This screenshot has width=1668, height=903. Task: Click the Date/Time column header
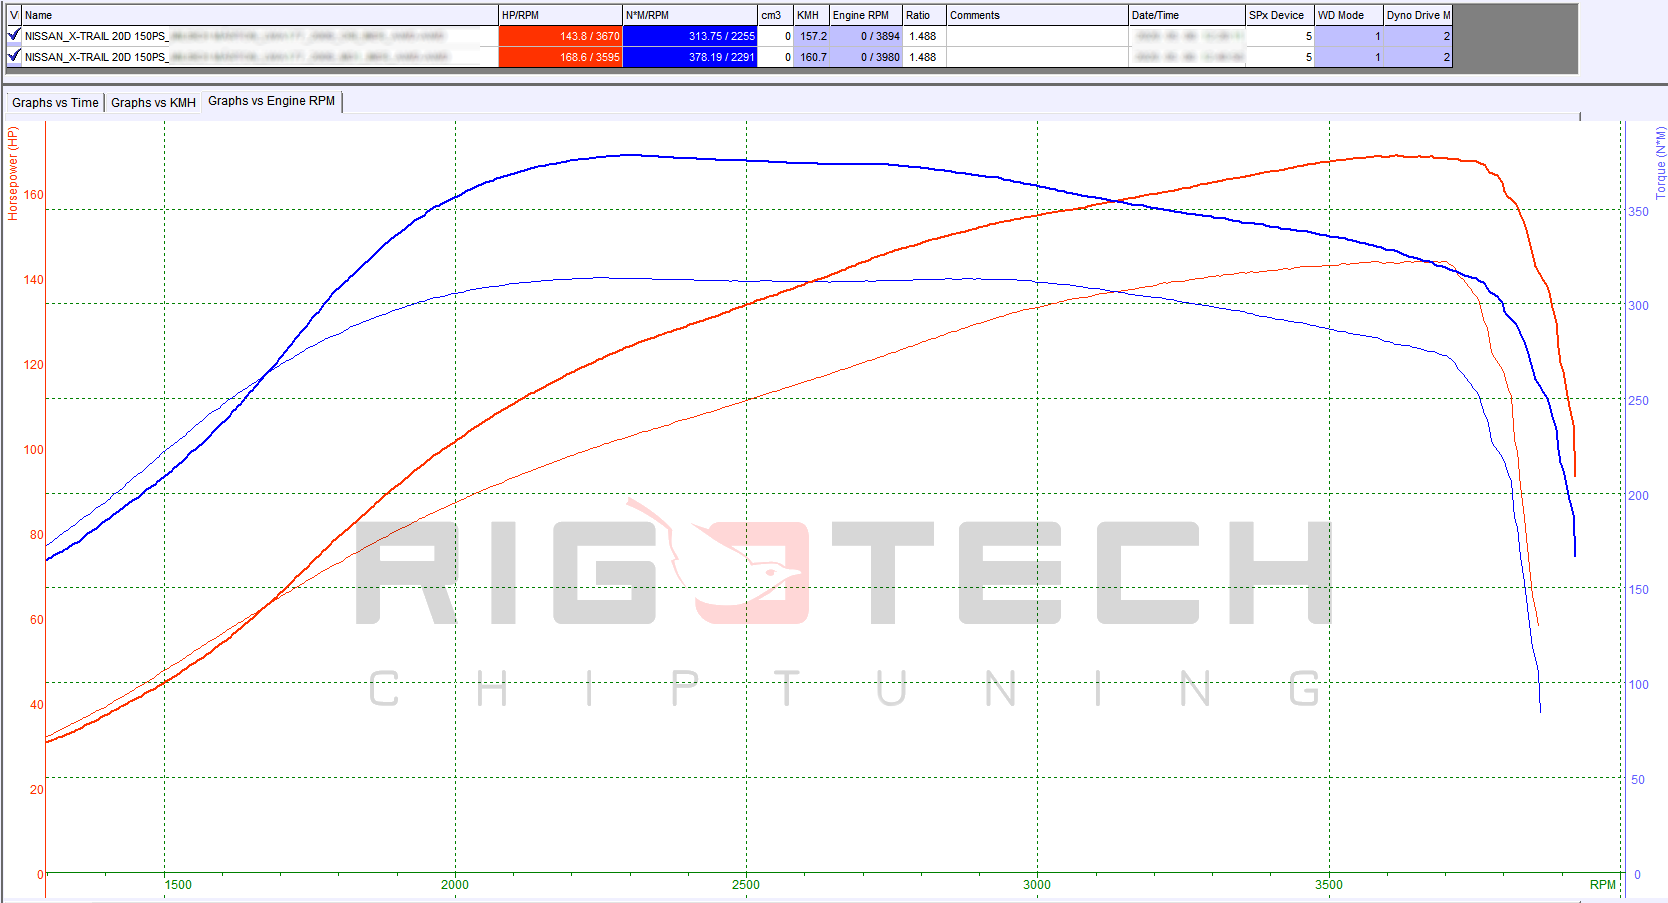pos(1187,15)
